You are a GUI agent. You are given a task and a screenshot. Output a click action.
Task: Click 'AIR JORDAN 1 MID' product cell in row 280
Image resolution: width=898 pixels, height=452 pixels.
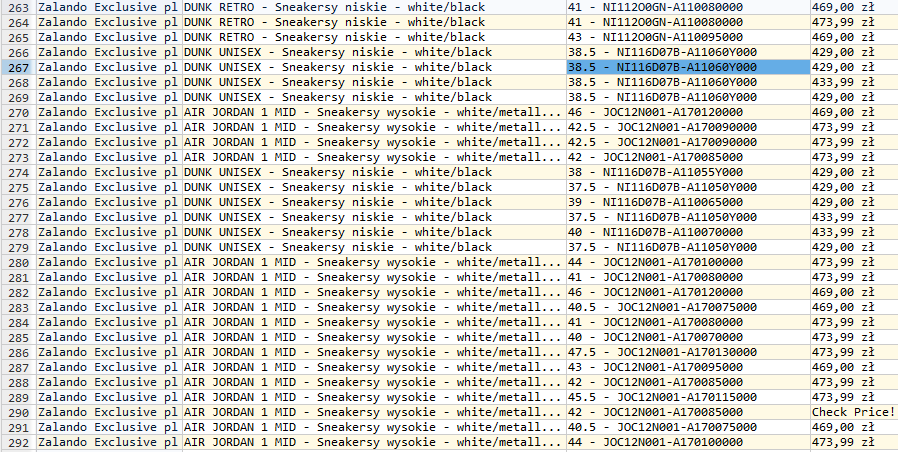(x=375, y=262)
